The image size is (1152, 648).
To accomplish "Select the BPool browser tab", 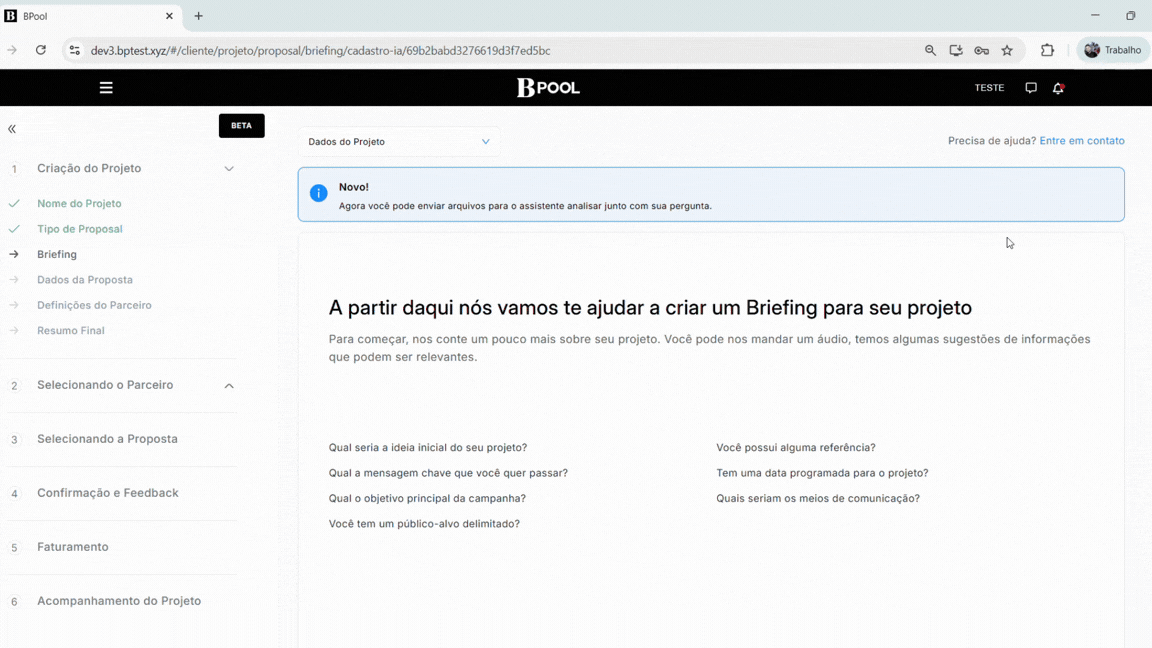I will pyautogui.click(x=90, y=15).
